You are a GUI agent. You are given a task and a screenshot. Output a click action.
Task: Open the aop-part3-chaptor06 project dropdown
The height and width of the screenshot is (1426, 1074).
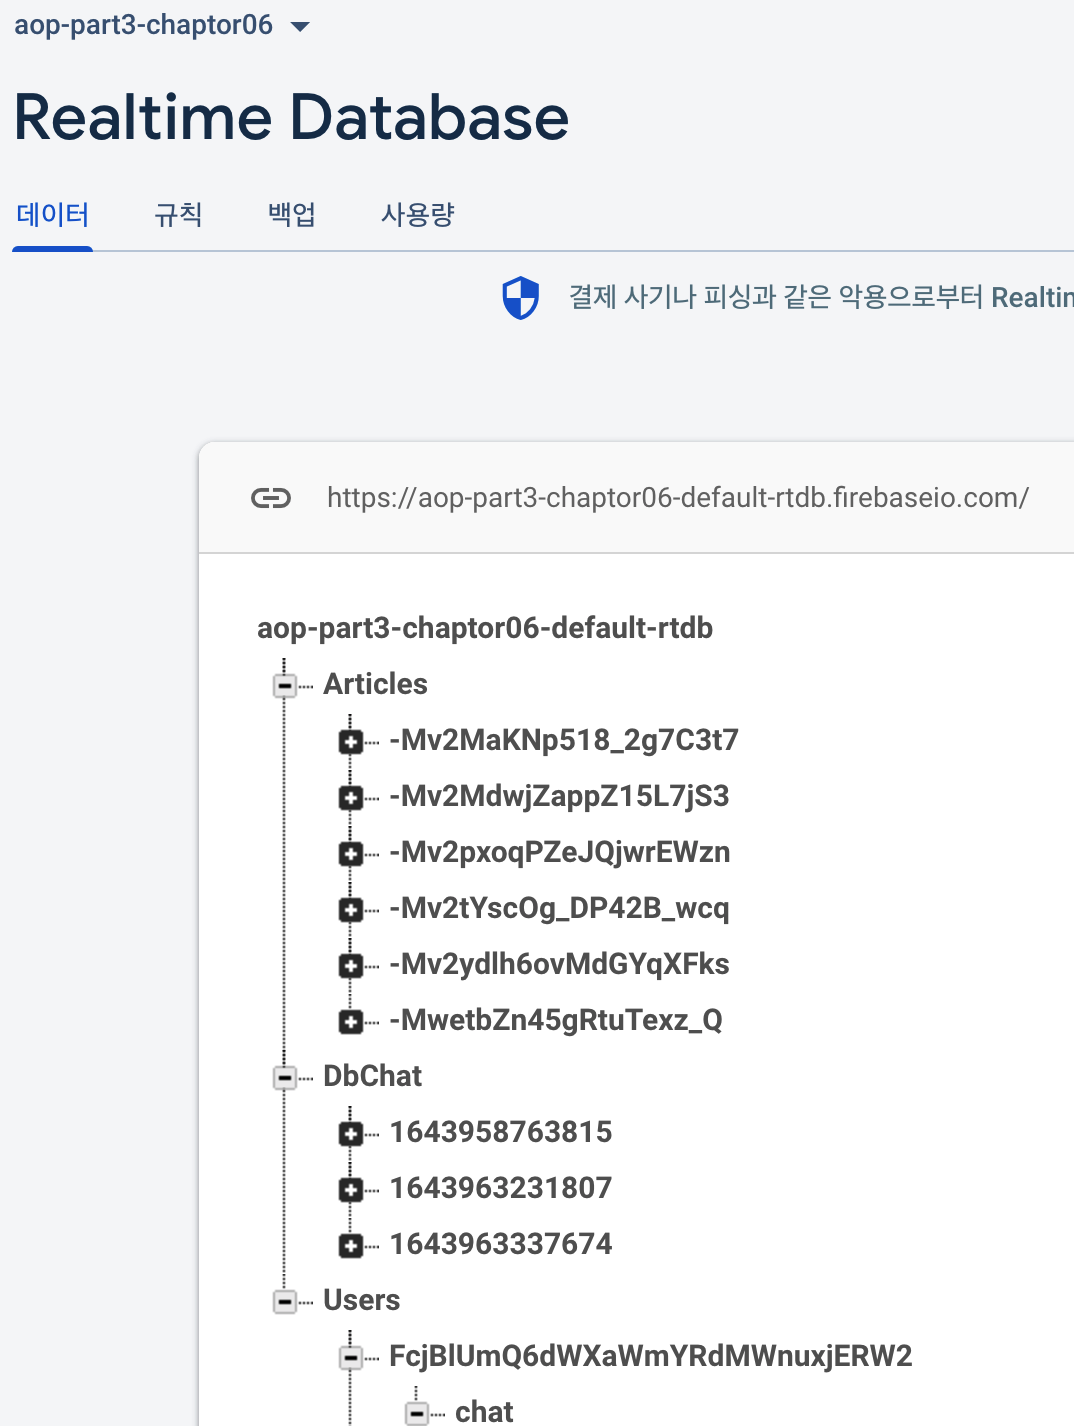pos(162,25)
